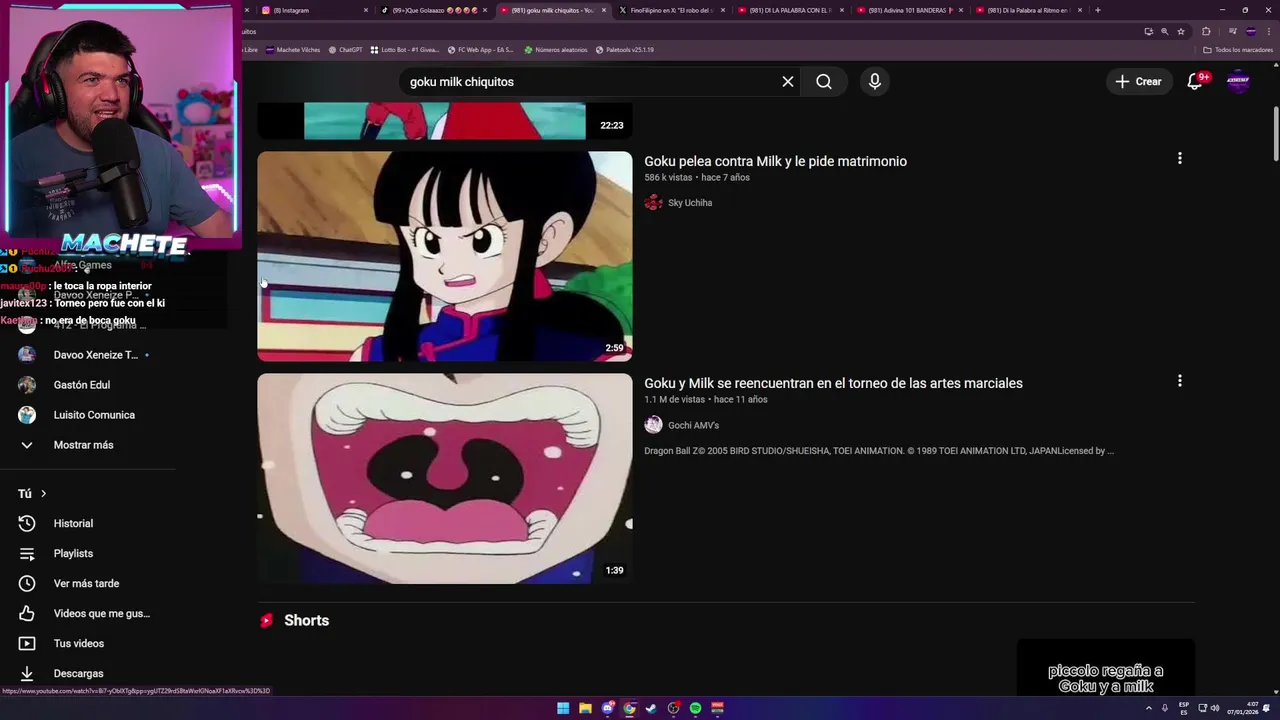
Task: Open 'FC Web App - EA S...' bookmark
Action: 480,49
